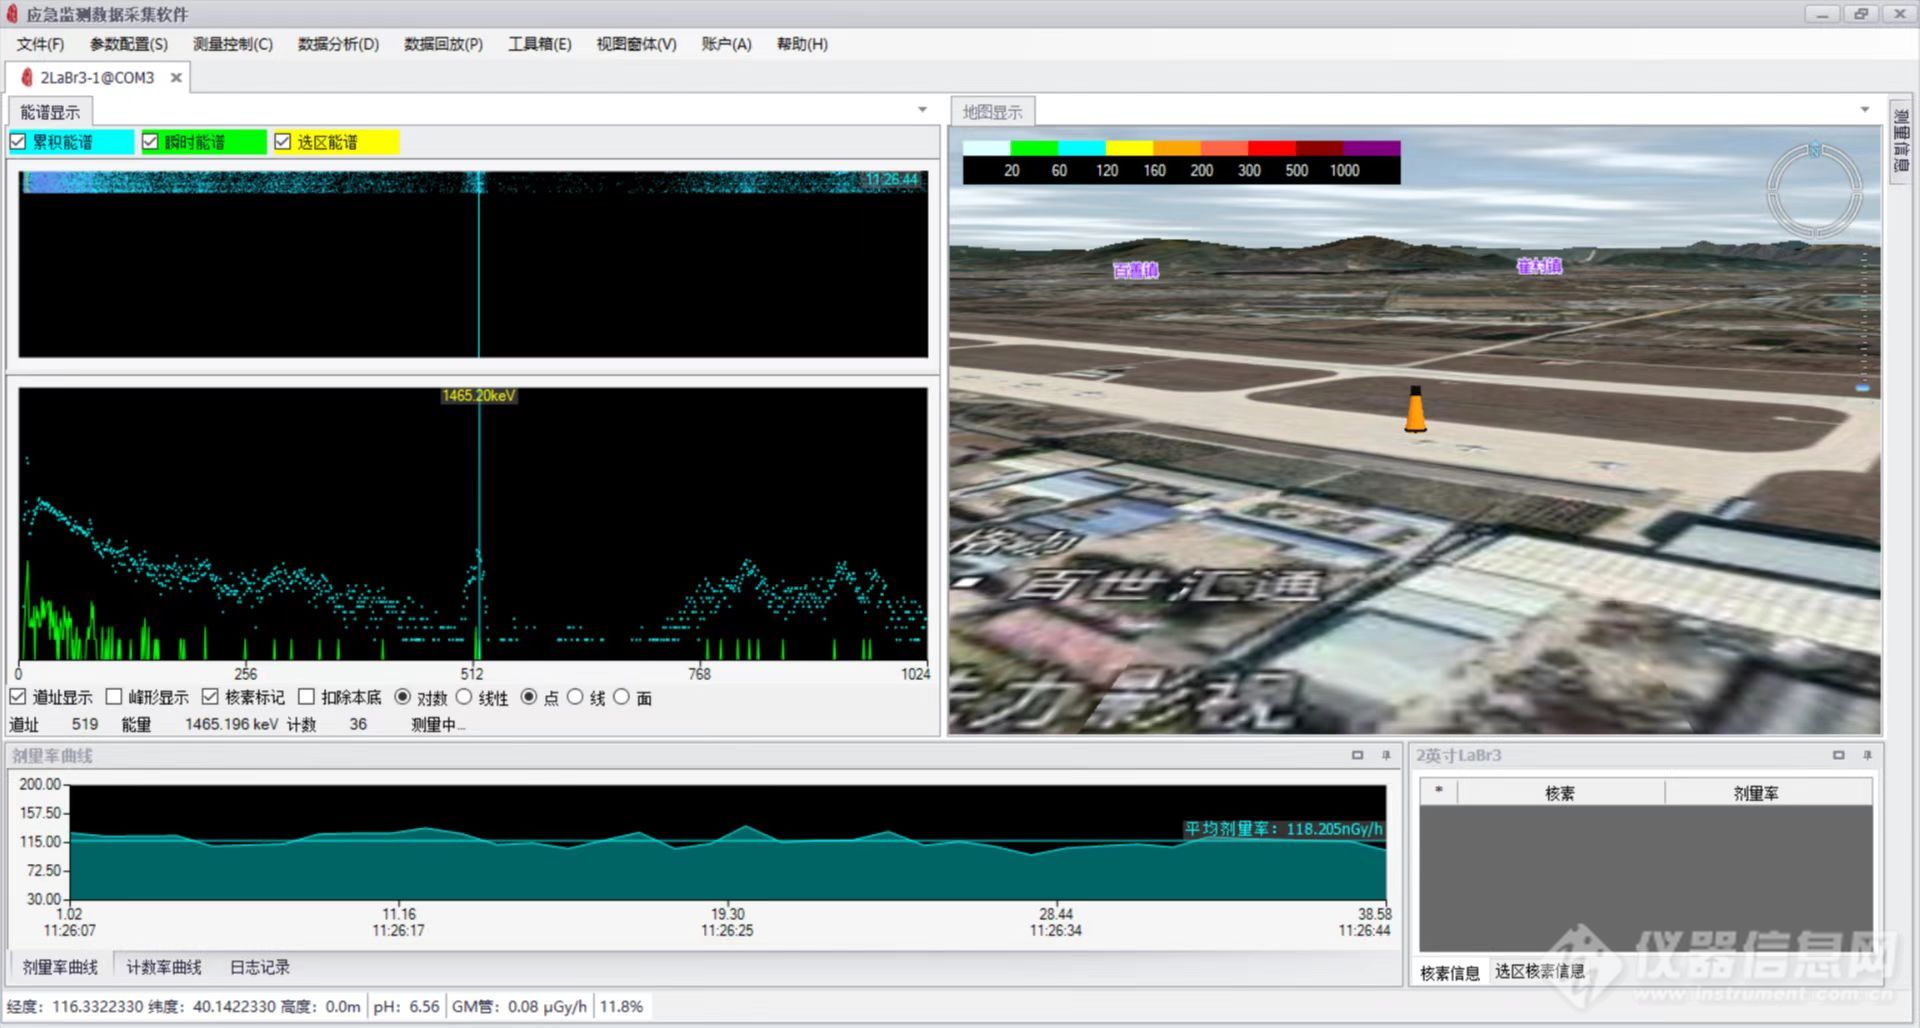
Task: Click the compass control on the map
Action: point(1813,192)
